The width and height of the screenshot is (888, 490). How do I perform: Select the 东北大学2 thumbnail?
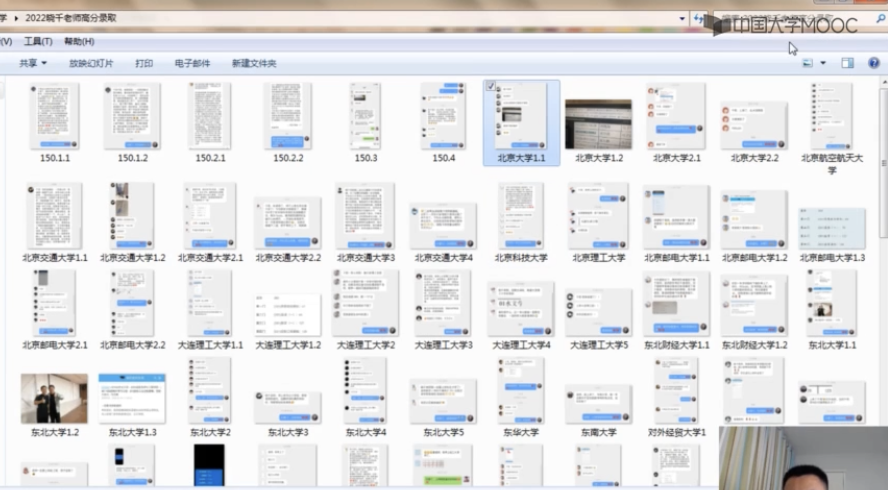[210, 390]
